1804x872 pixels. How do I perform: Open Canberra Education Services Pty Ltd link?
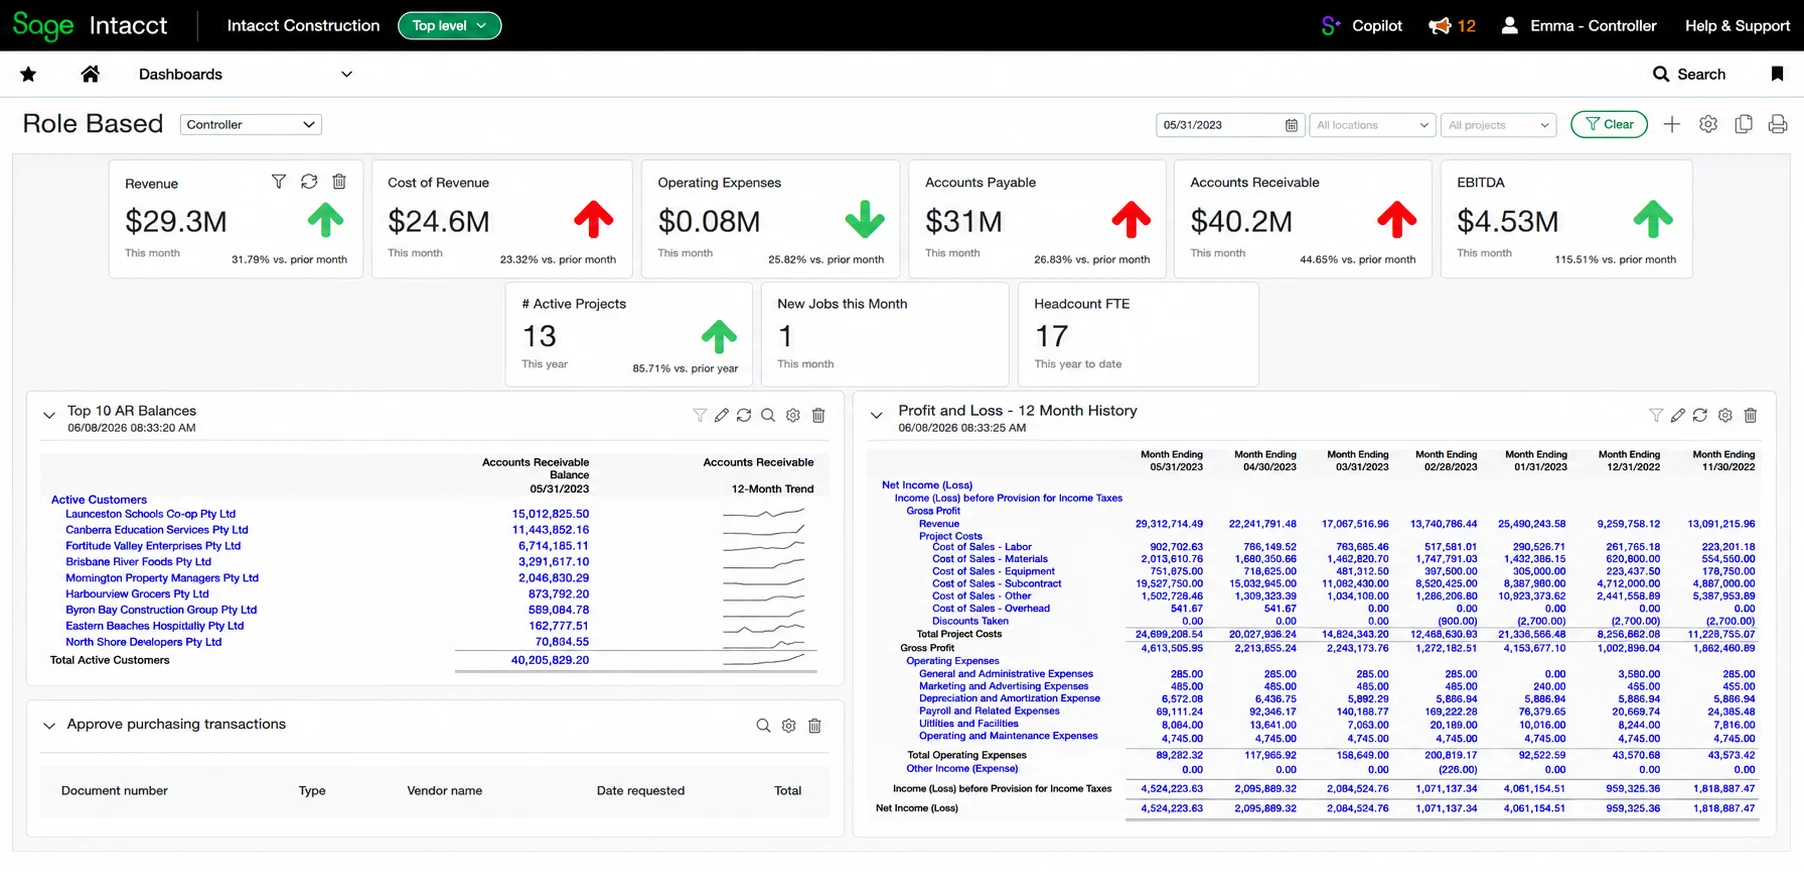[157, 530]
